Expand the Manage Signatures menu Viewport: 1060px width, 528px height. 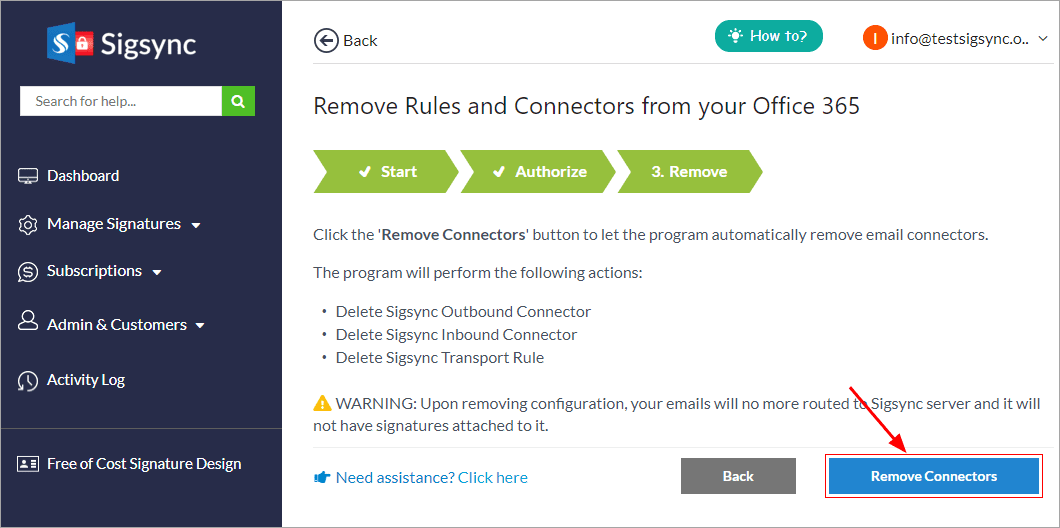click(x=196, y=225)
